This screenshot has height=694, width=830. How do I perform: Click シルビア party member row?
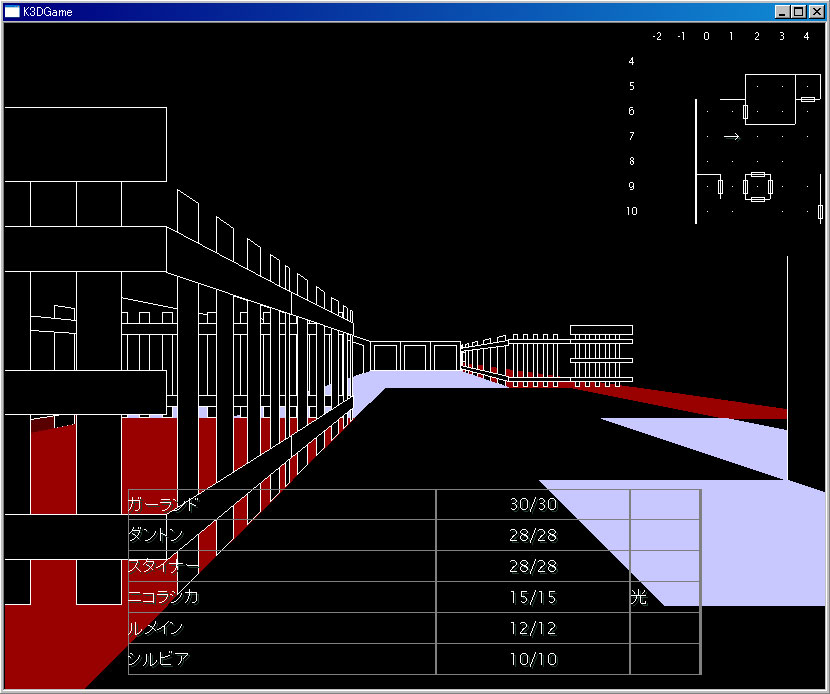pos(414,659)
